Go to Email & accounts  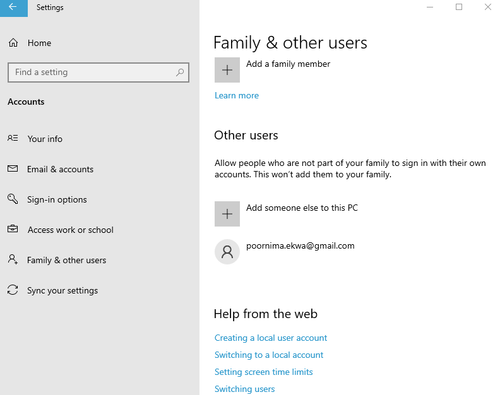tap(60, 169)
